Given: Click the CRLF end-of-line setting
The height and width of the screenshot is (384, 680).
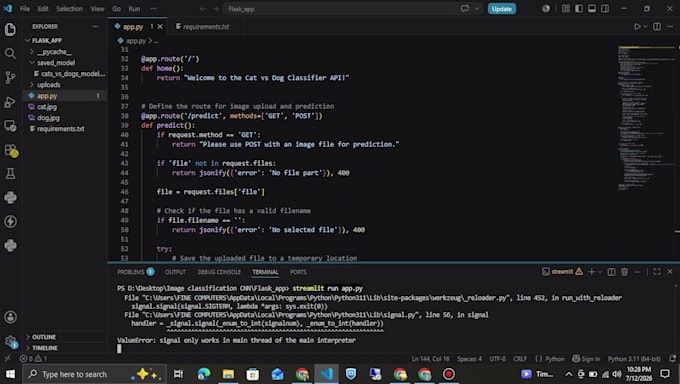Looking at the screenshot, I should pos(520,359).
